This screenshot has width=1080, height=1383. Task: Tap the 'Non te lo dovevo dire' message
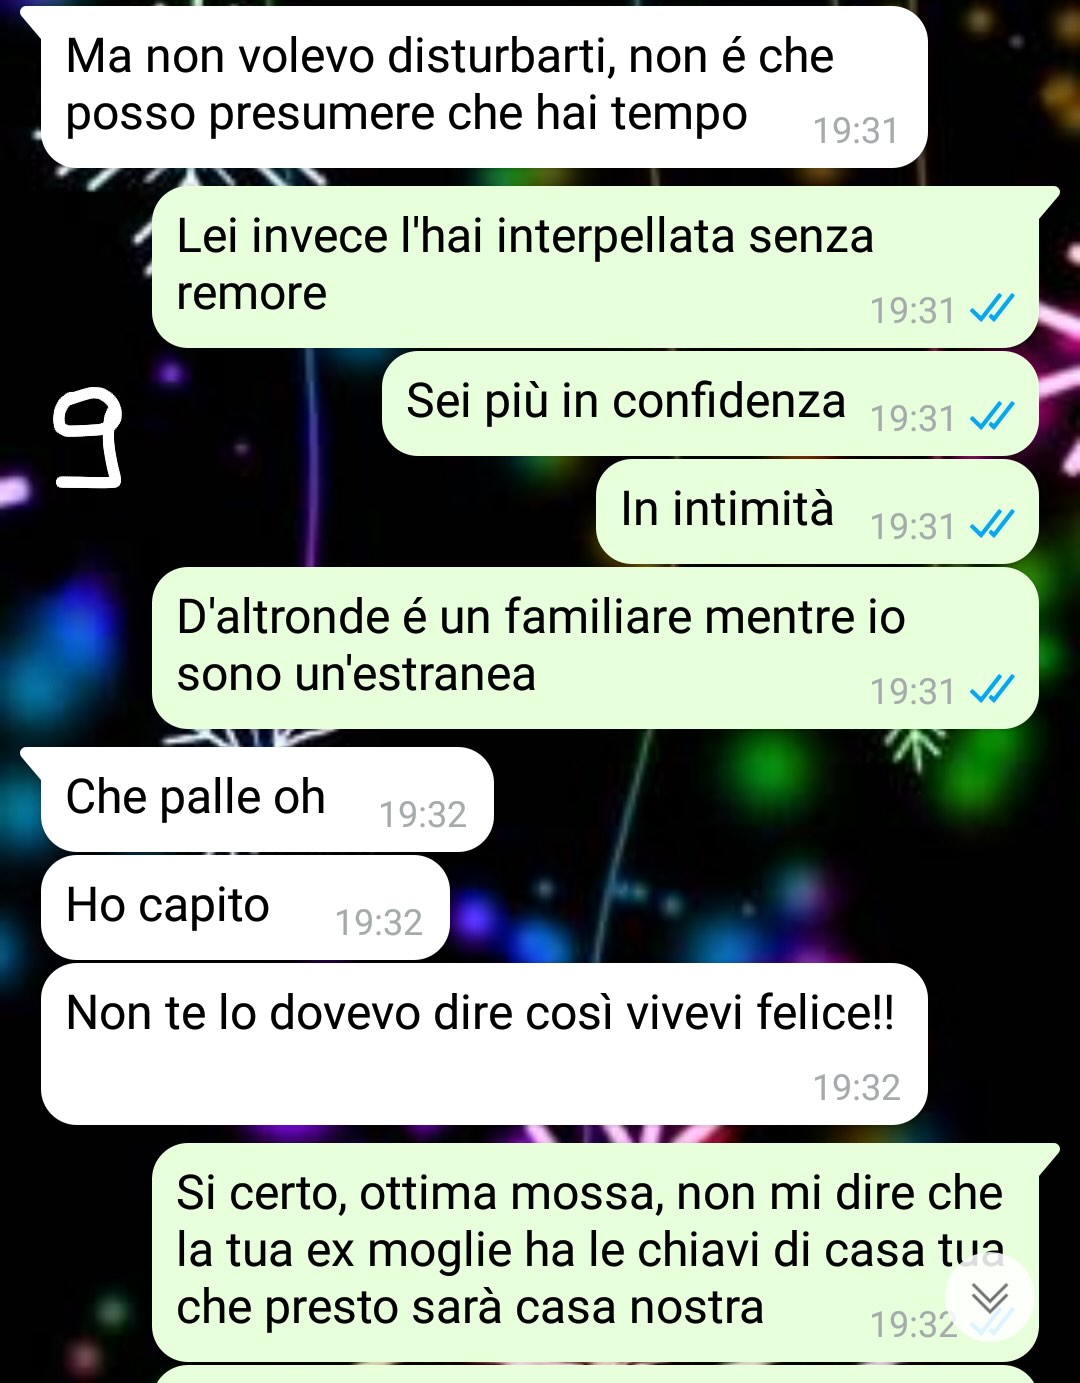point(484,1044)
